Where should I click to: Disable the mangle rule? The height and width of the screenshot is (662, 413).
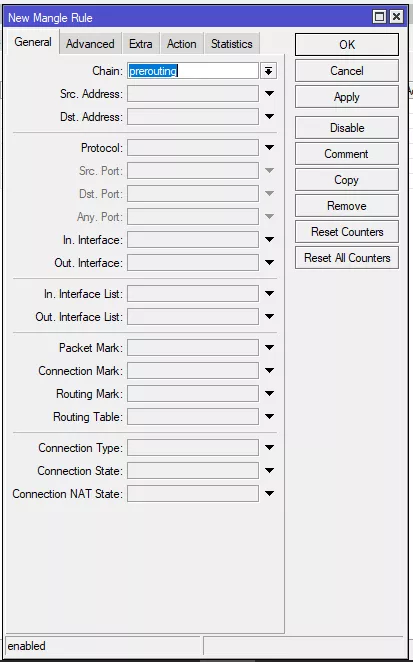pyautogui.click(x=347, y=128)
